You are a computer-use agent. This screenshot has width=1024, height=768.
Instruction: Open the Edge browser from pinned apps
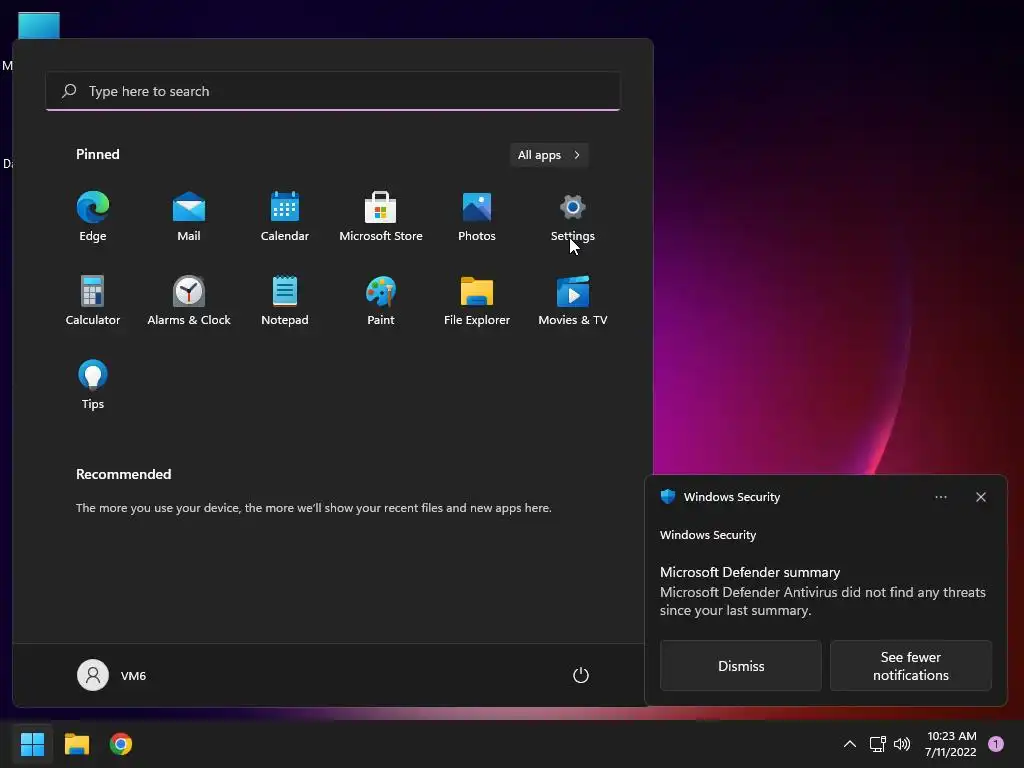coord(93,217)
